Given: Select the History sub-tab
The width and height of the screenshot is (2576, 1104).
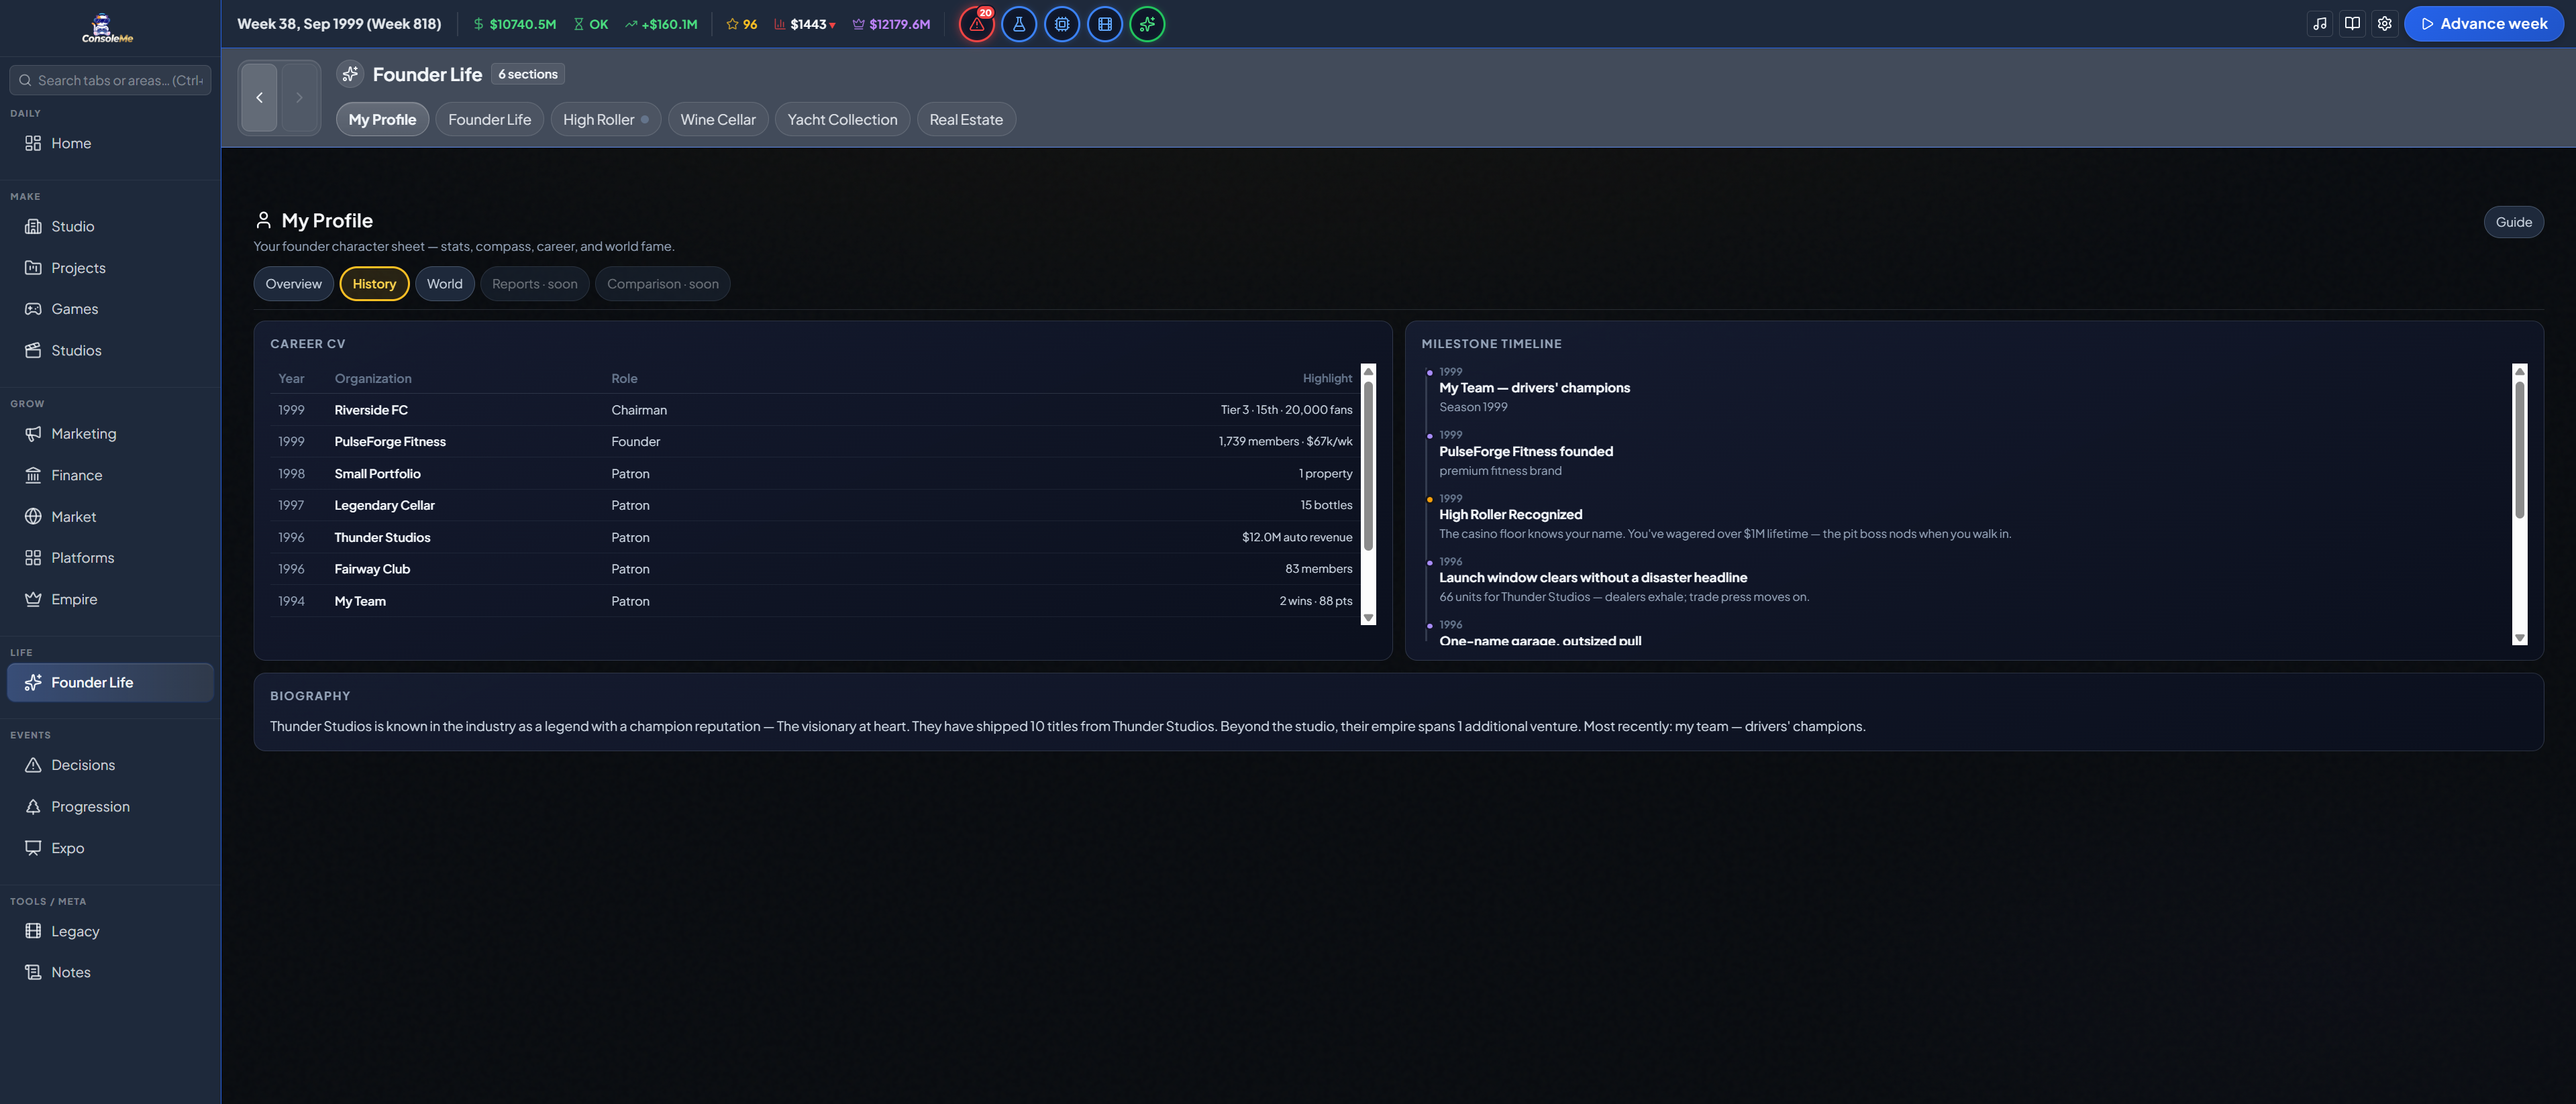Looking at the screenshot, I should [374, 284].
